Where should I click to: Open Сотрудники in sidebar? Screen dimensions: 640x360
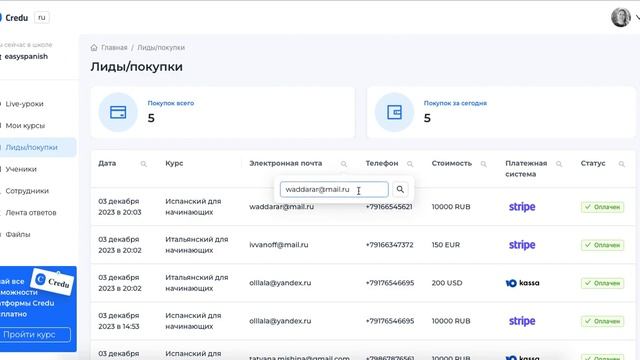point(27,191)
